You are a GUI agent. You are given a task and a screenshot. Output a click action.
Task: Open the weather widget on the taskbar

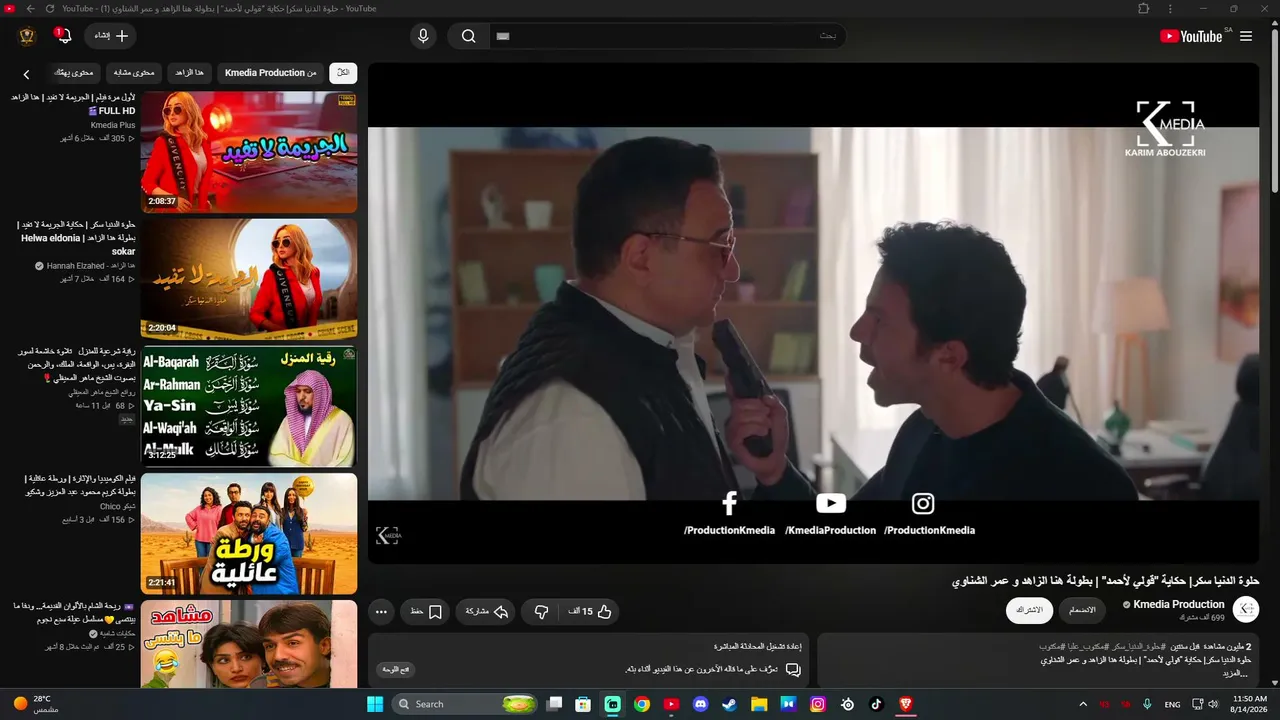(36, 704)
